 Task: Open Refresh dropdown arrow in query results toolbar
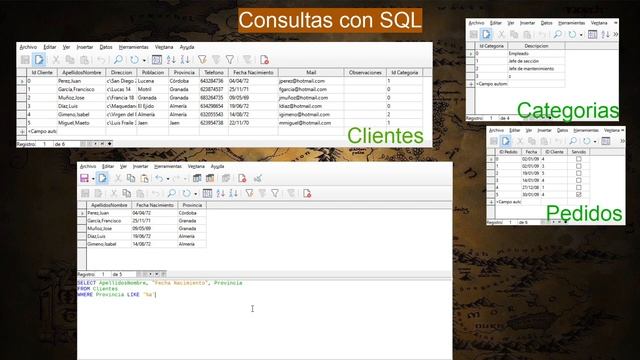pos(196,194)
